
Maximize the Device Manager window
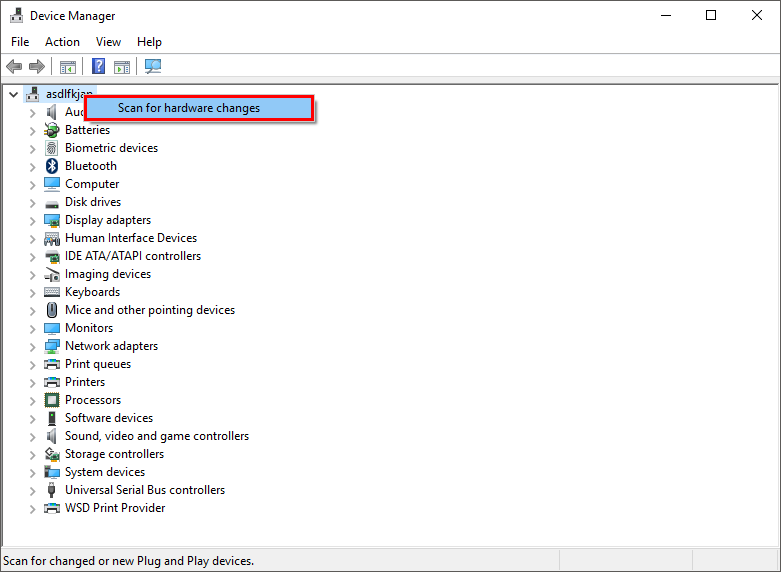tap(711, 15)
